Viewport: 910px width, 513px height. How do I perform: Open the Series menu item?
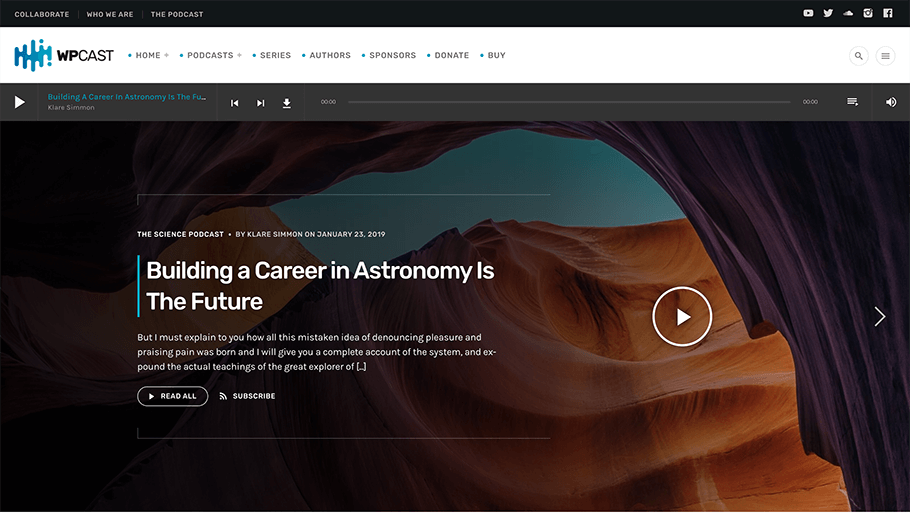click(x=275, y=55)
